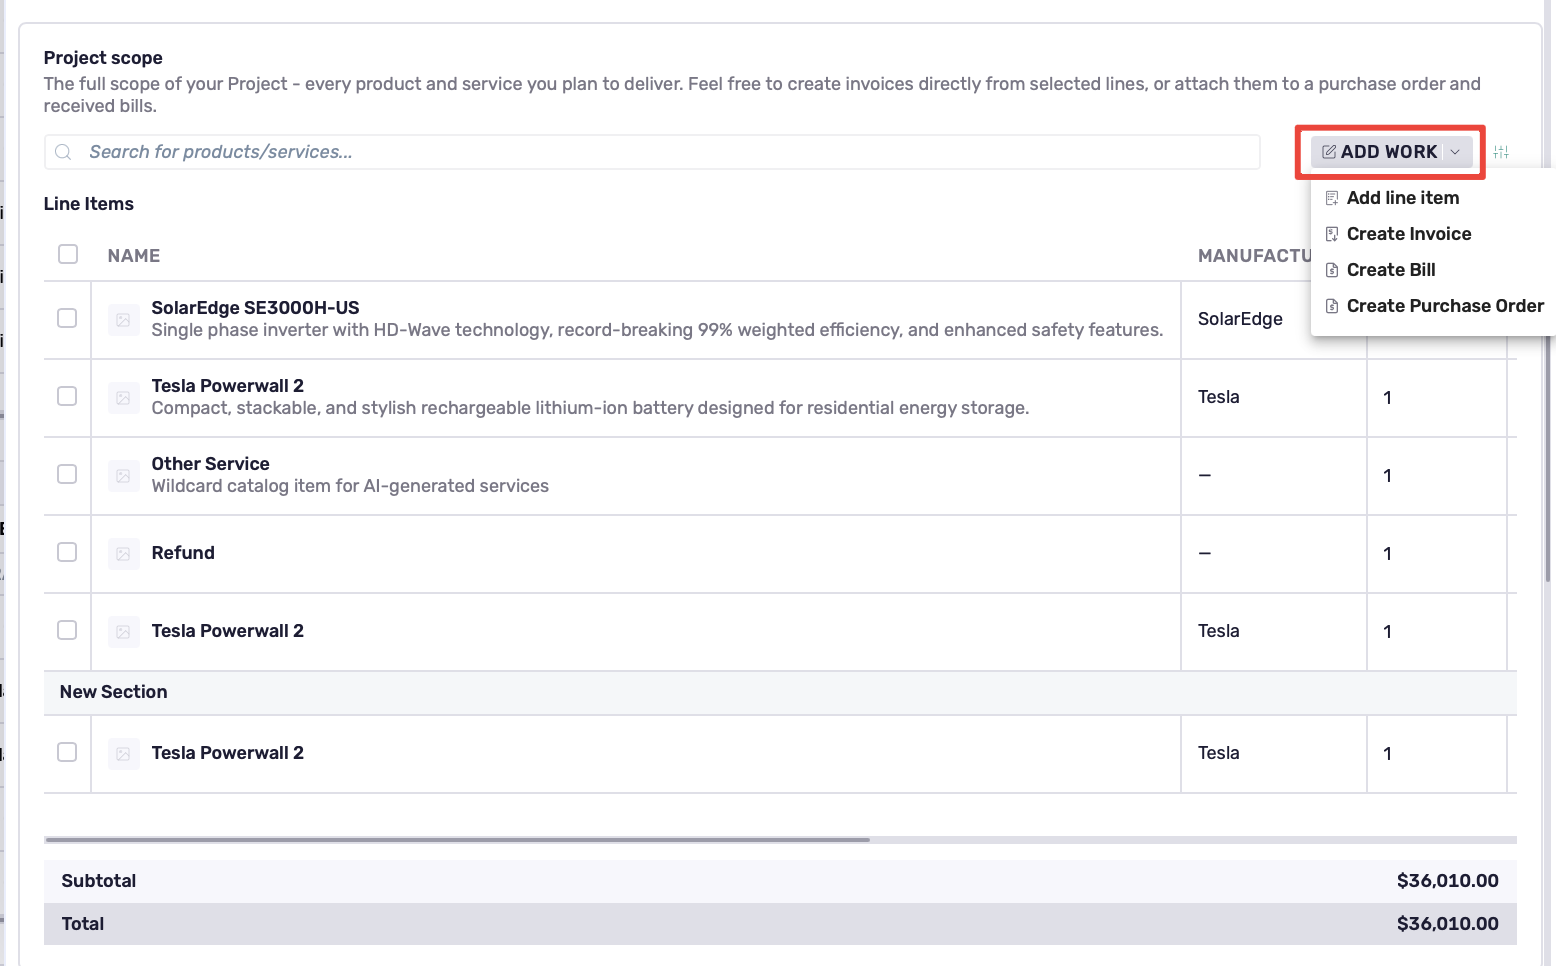Viewport: 1556px width, 966px height.
Task: Click the search magnifier icon
Action: pyautogui.click(x=63, y=152)
